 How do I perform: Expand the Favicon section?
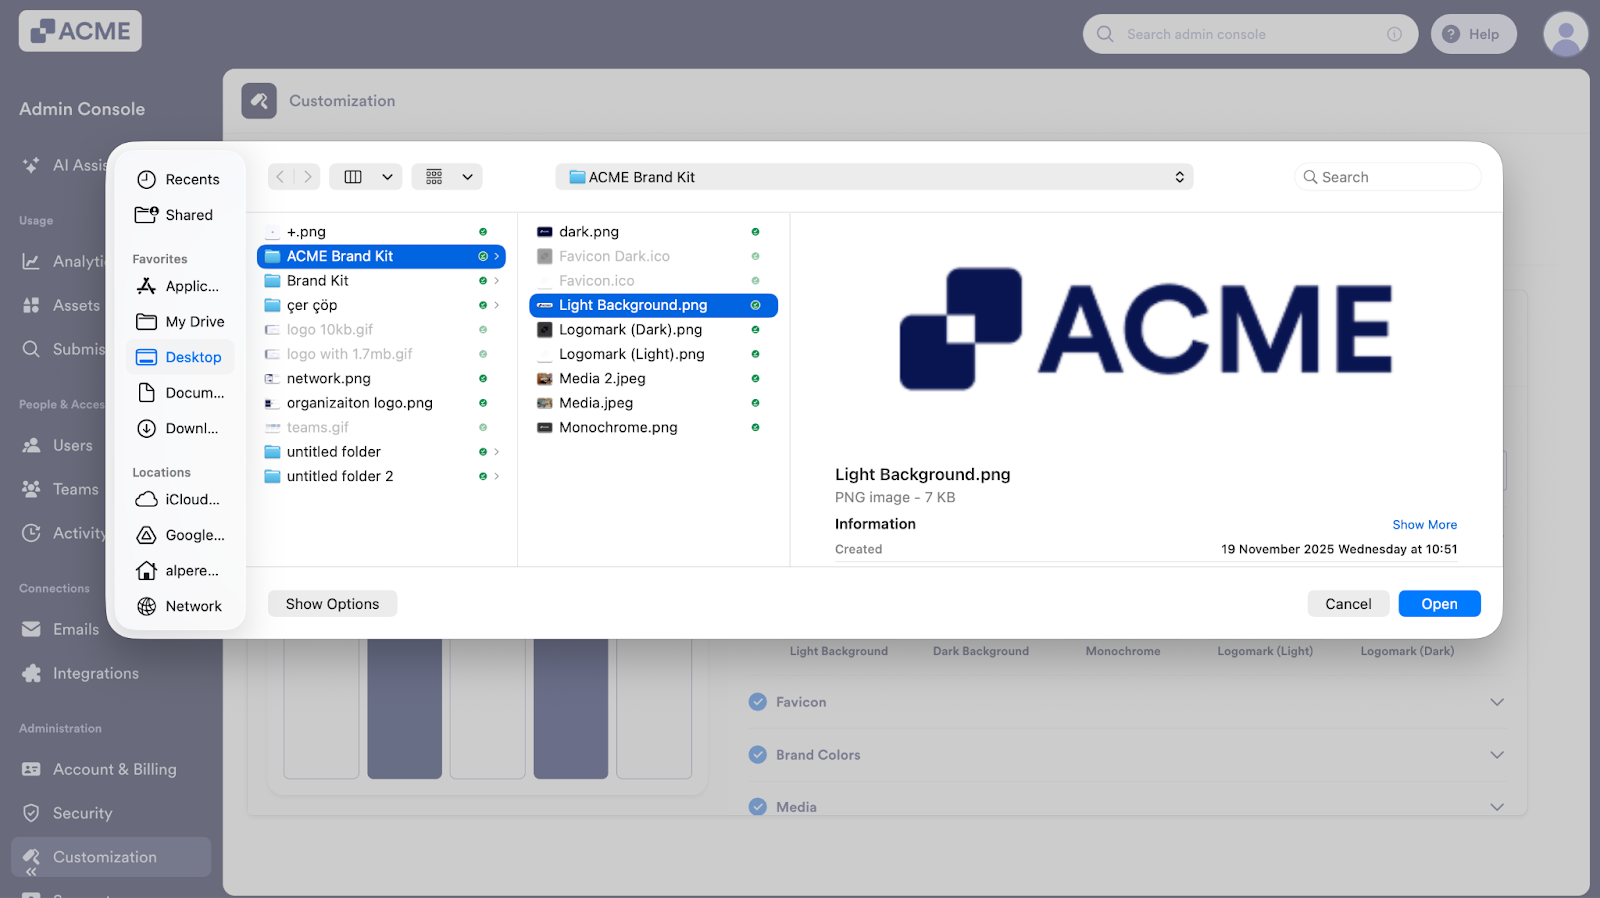[1126, 702]
